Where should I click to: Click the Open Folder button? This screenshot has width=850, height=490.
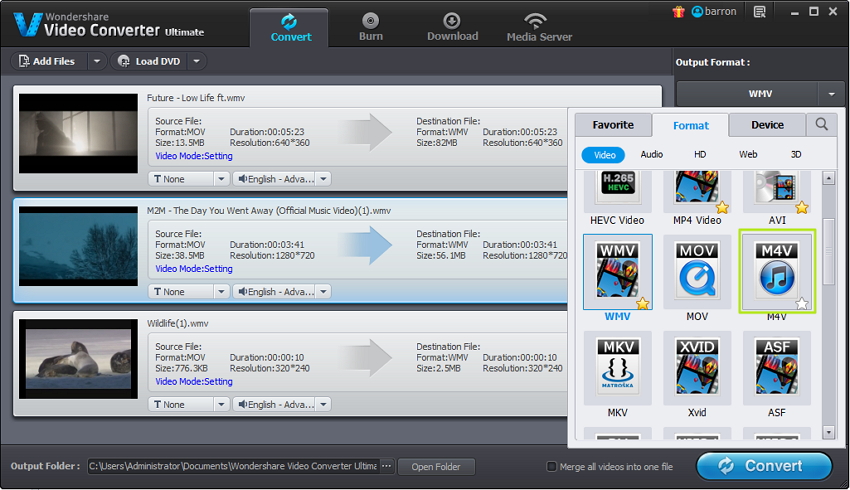pos(436,467)
